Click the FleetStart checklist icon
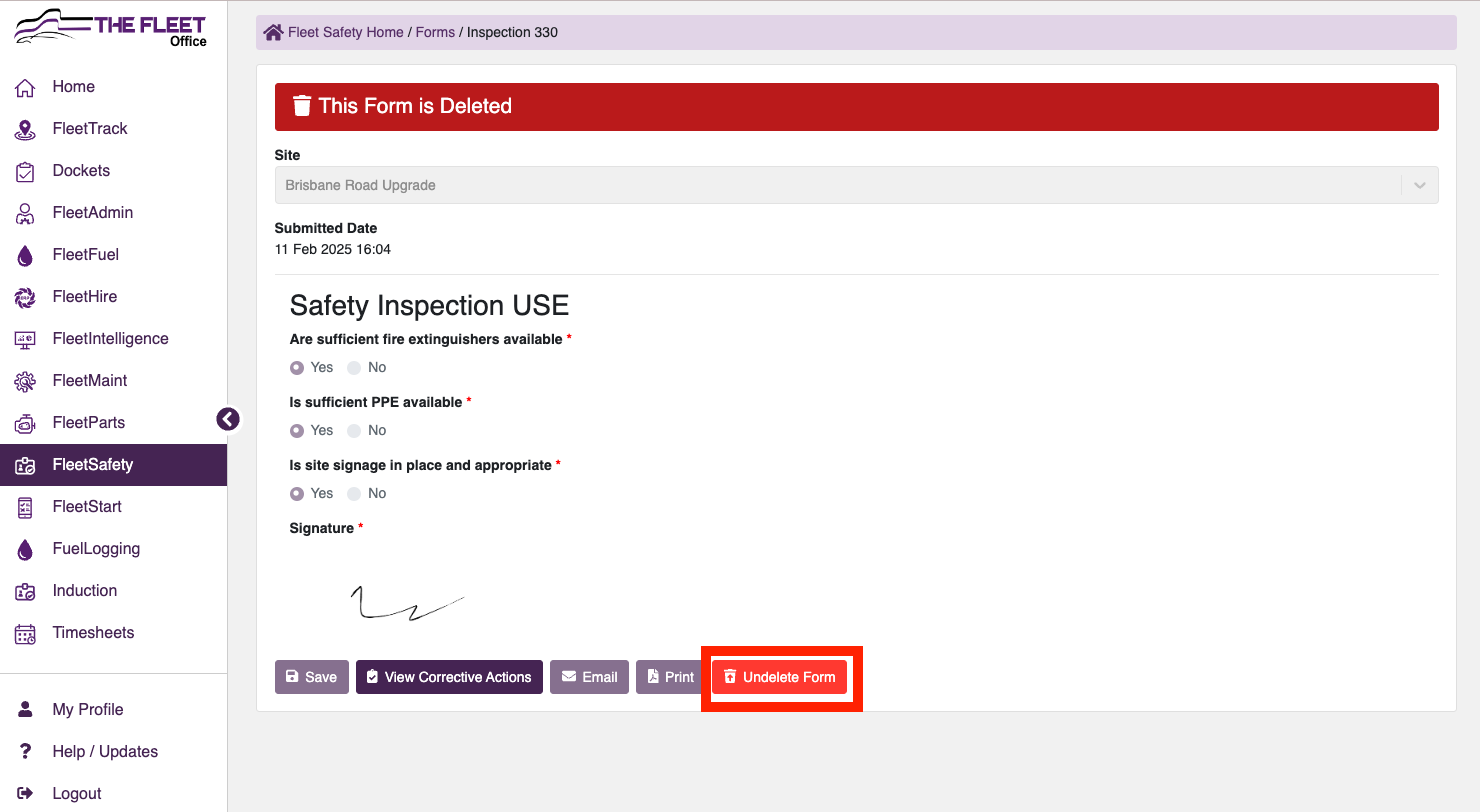This screenshot has height=812, width=1480. click(x=26, y=507)
